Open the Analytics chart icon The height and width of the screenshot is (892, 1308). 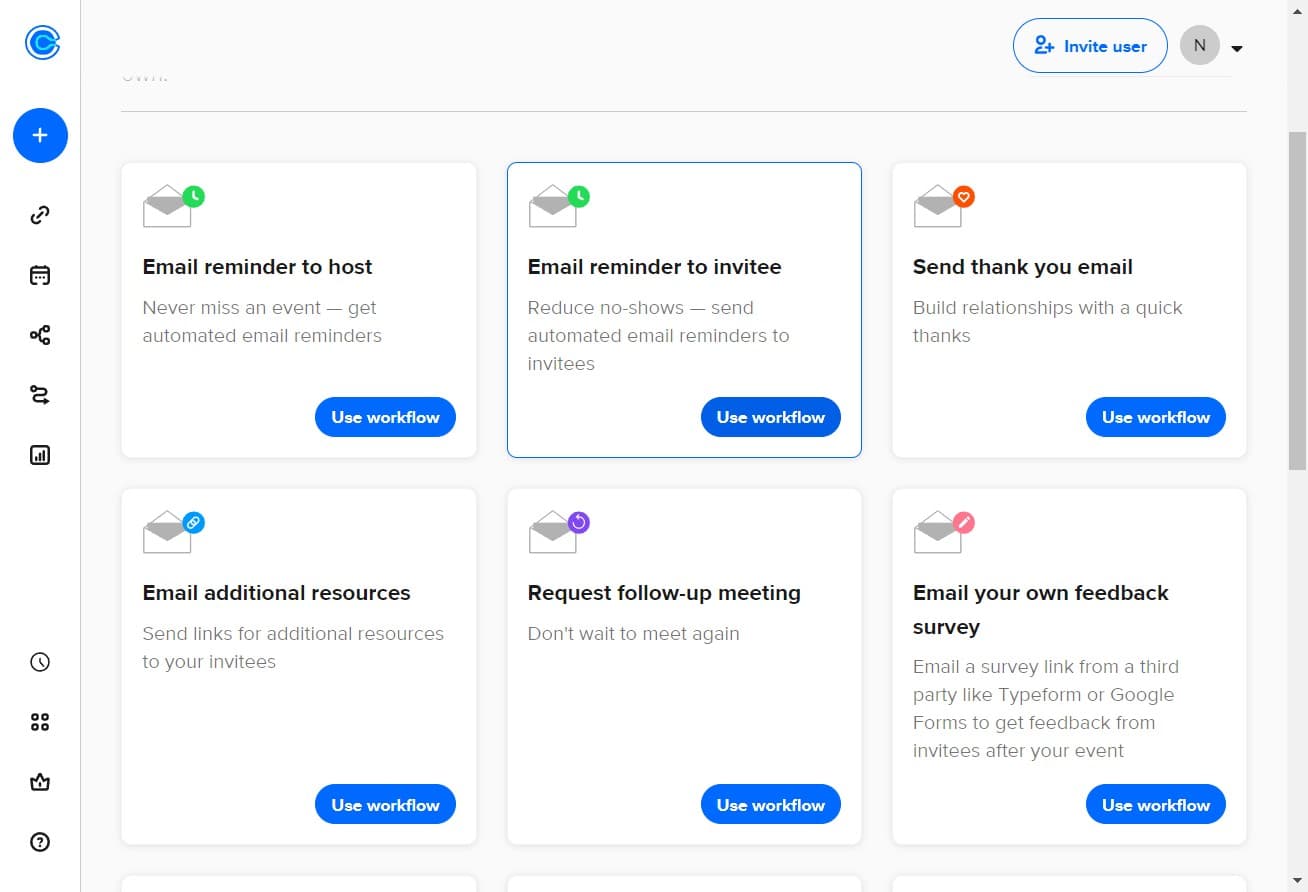pos(40,455)
